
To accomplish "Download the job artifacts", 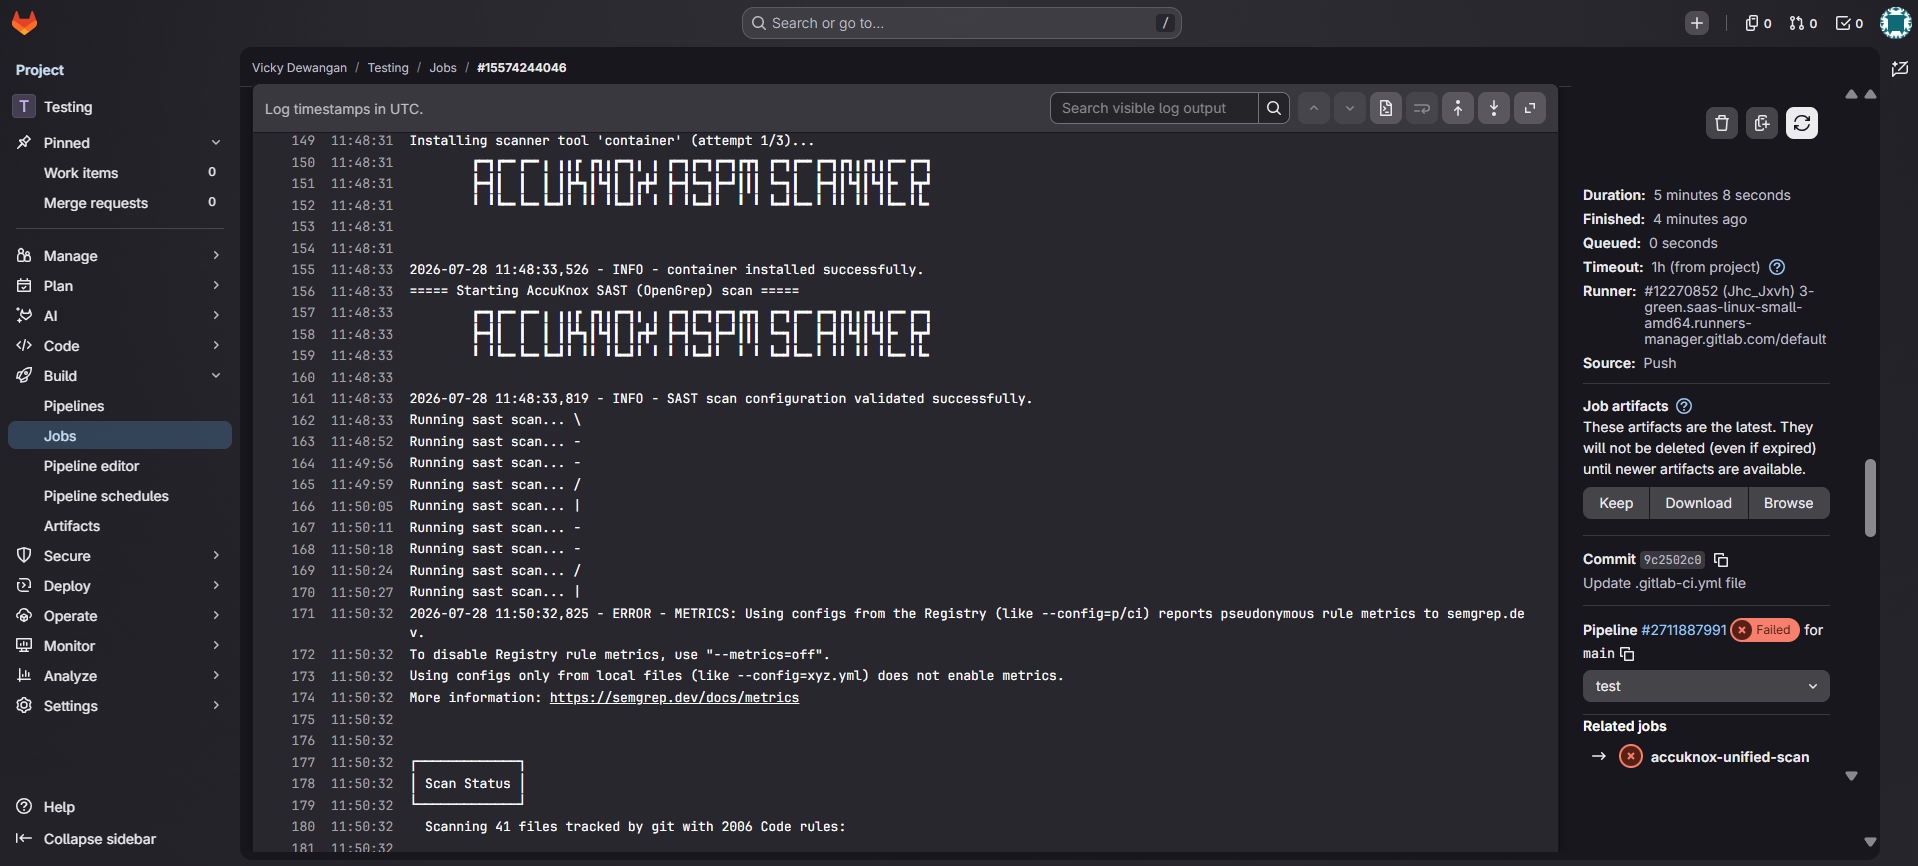I will tap(1698, 503).
